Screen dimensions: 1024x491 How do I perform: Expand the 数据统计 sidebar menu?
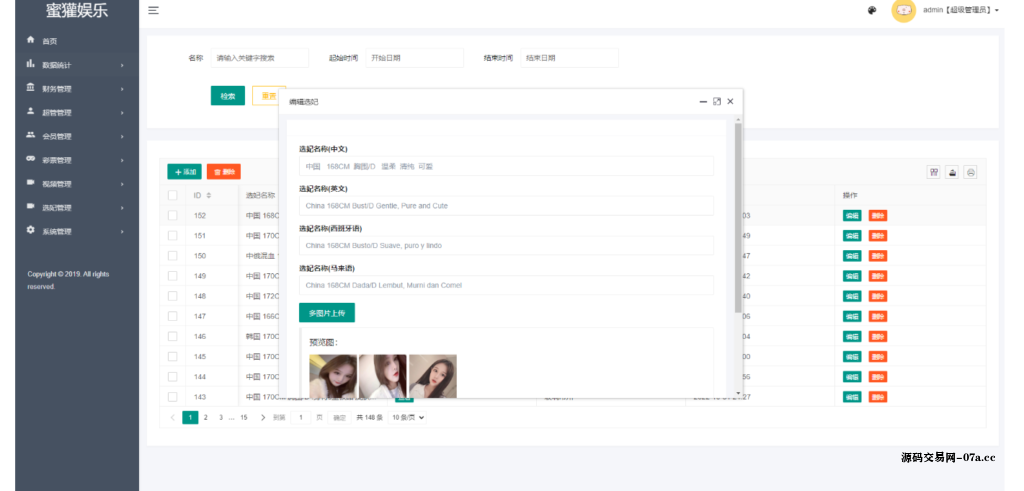coord(75,65)
